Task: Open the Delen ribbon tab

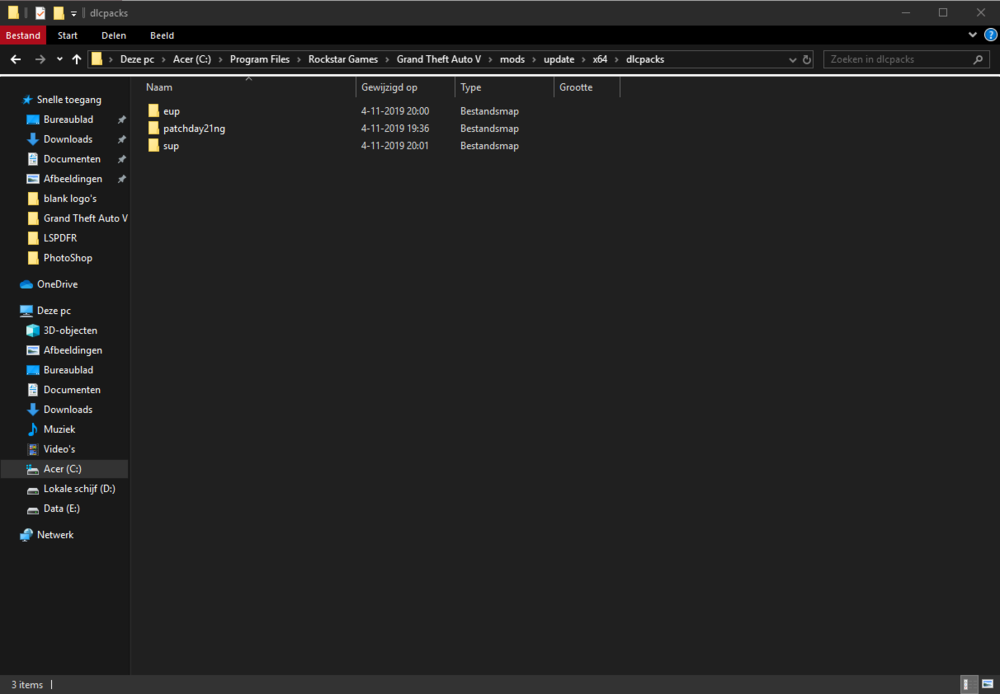Action: [x=114, y=36]
